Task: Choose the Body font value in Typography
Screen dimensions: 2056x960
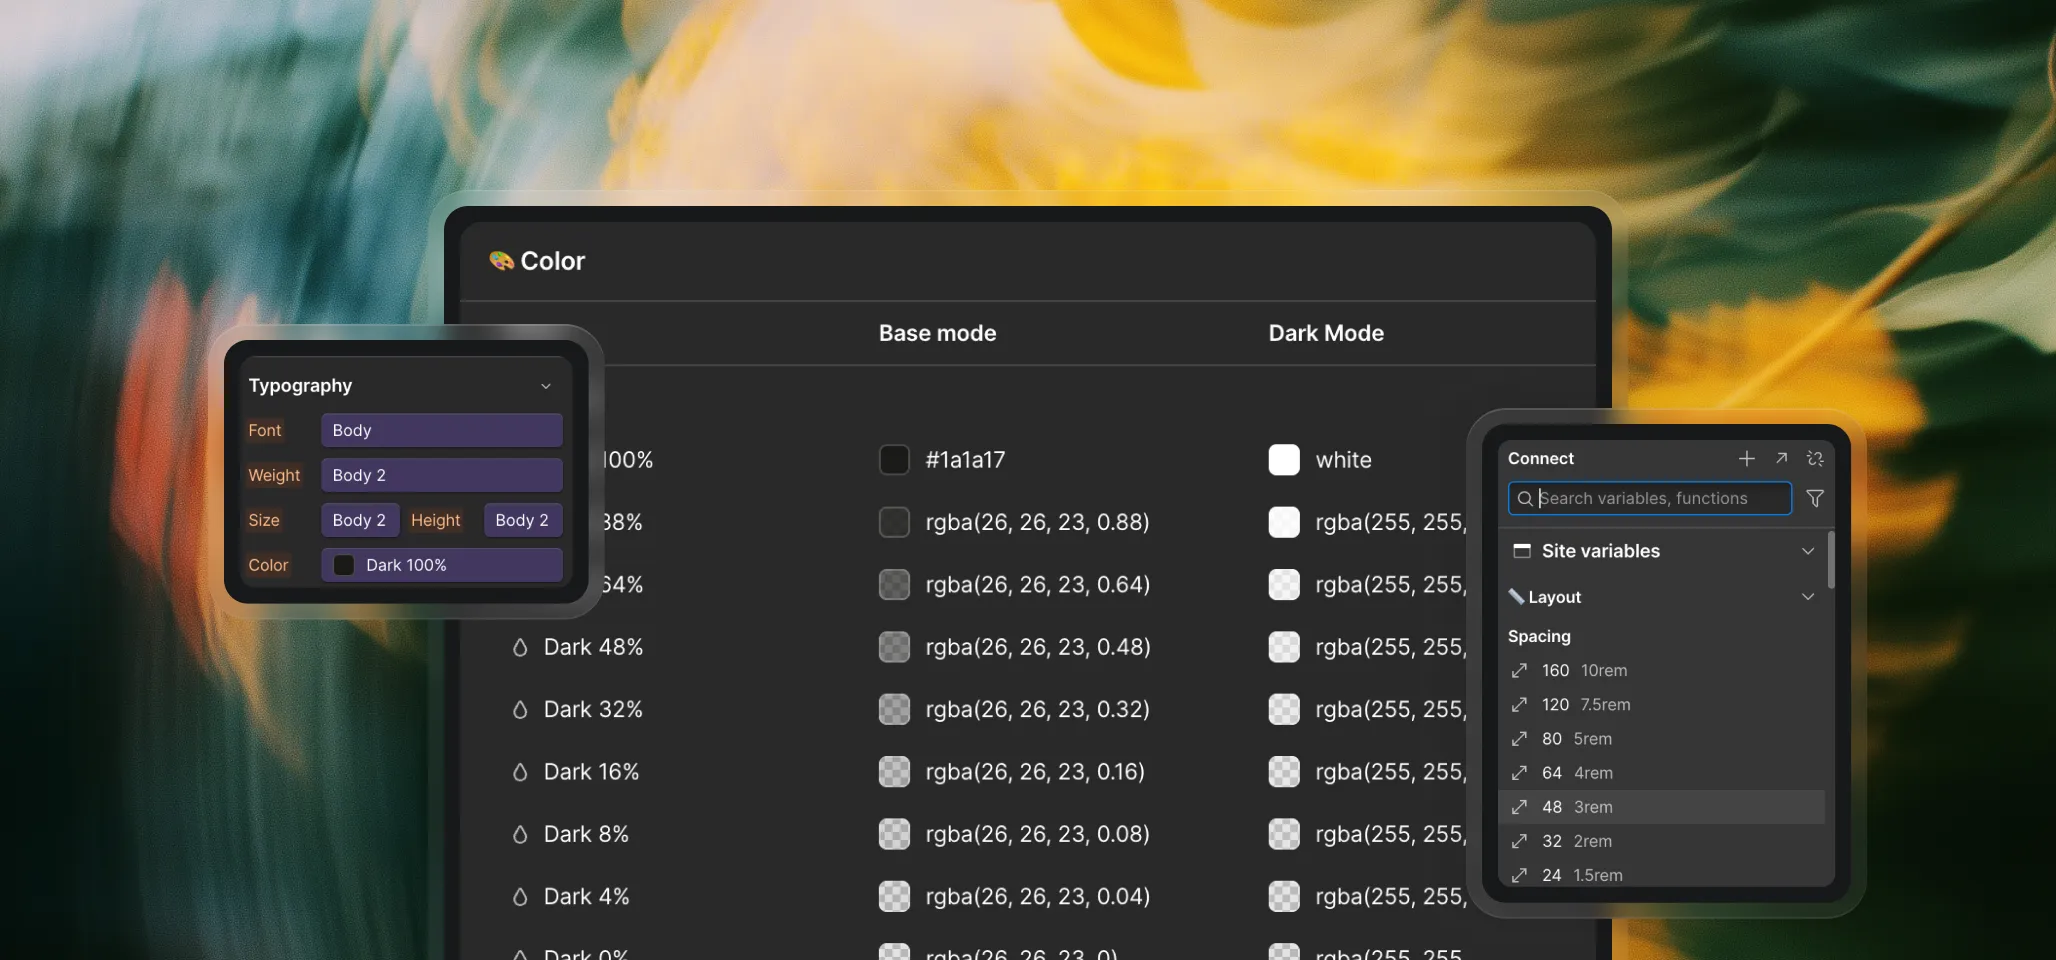Action: (x=440, y=430)
